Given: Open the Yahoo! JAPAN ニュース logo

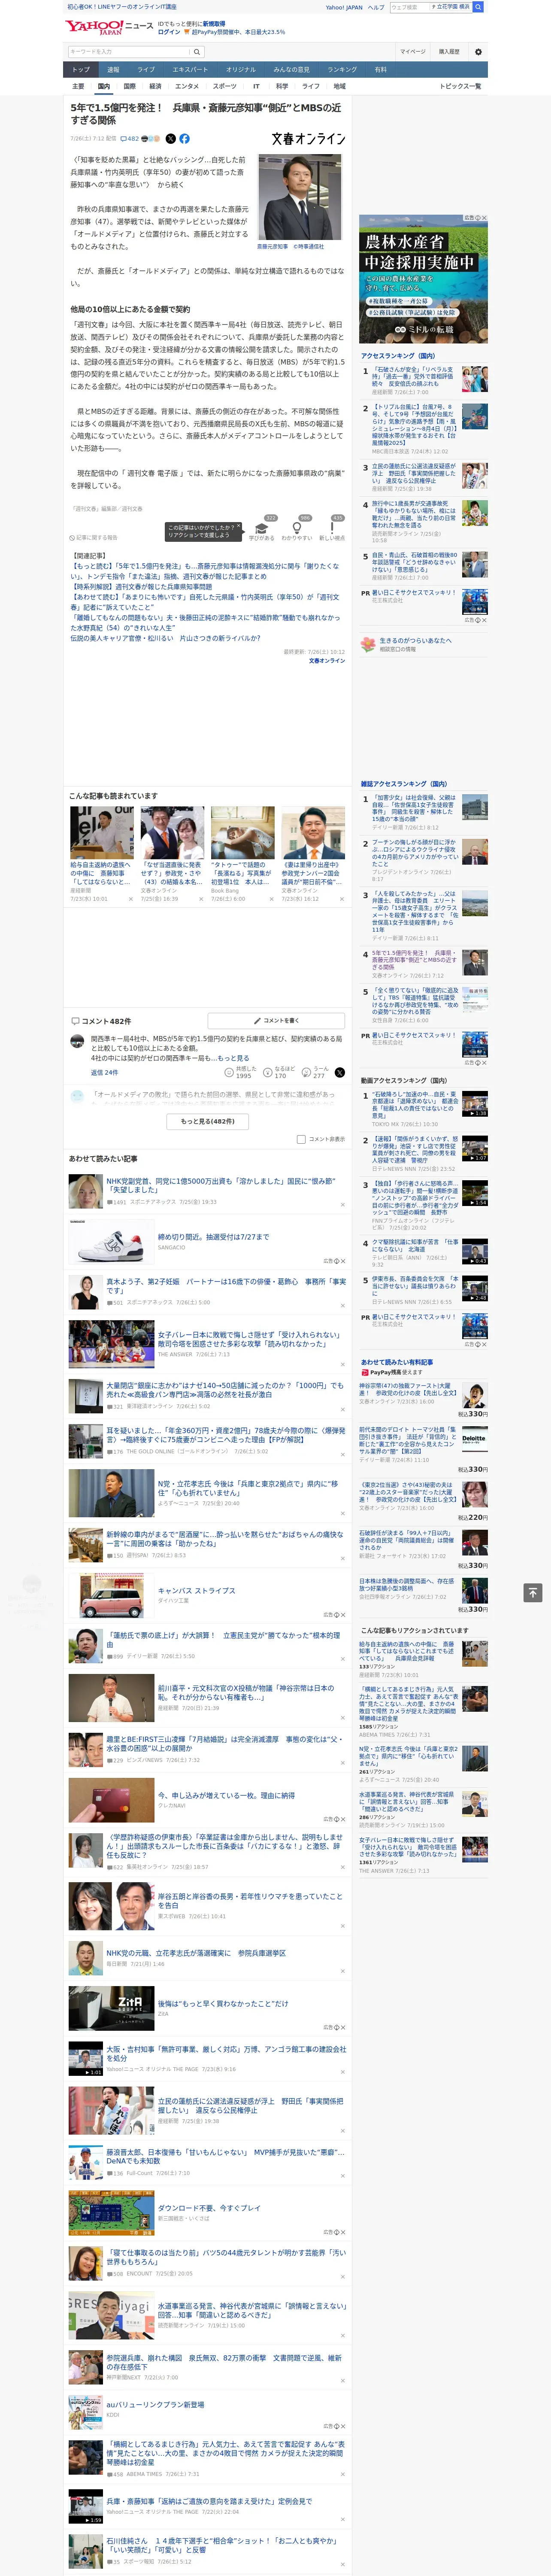Looking at the screenshot, I should pyautogui.click(x=109, y=27).
